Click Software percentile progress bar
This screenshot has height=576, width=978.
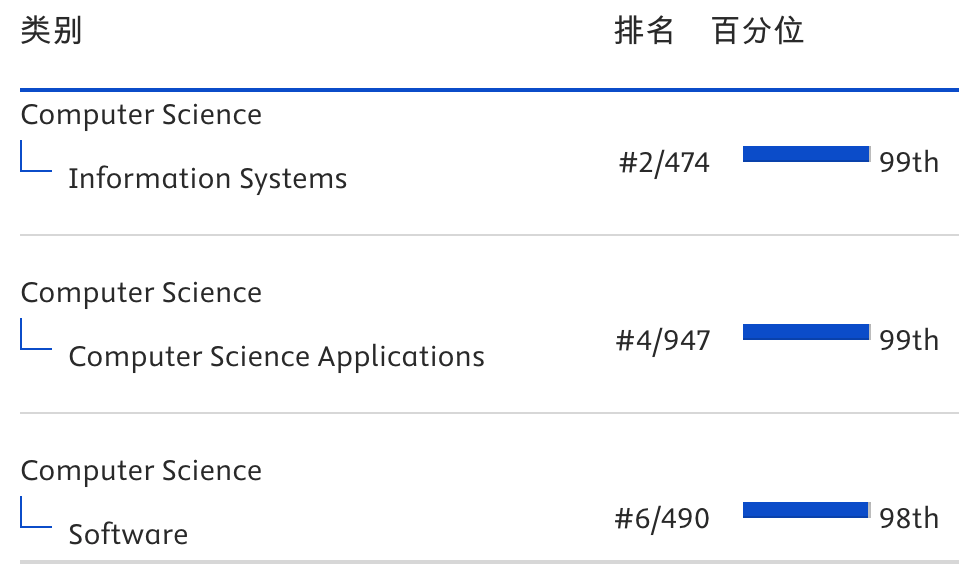tap(806, 510)
